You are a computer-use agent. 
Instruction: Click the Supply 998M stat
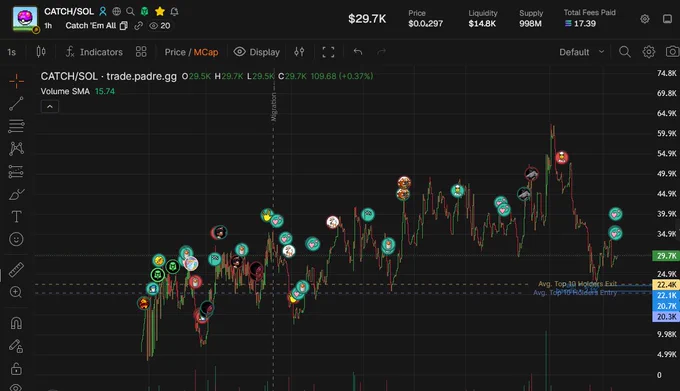[531, 19]
